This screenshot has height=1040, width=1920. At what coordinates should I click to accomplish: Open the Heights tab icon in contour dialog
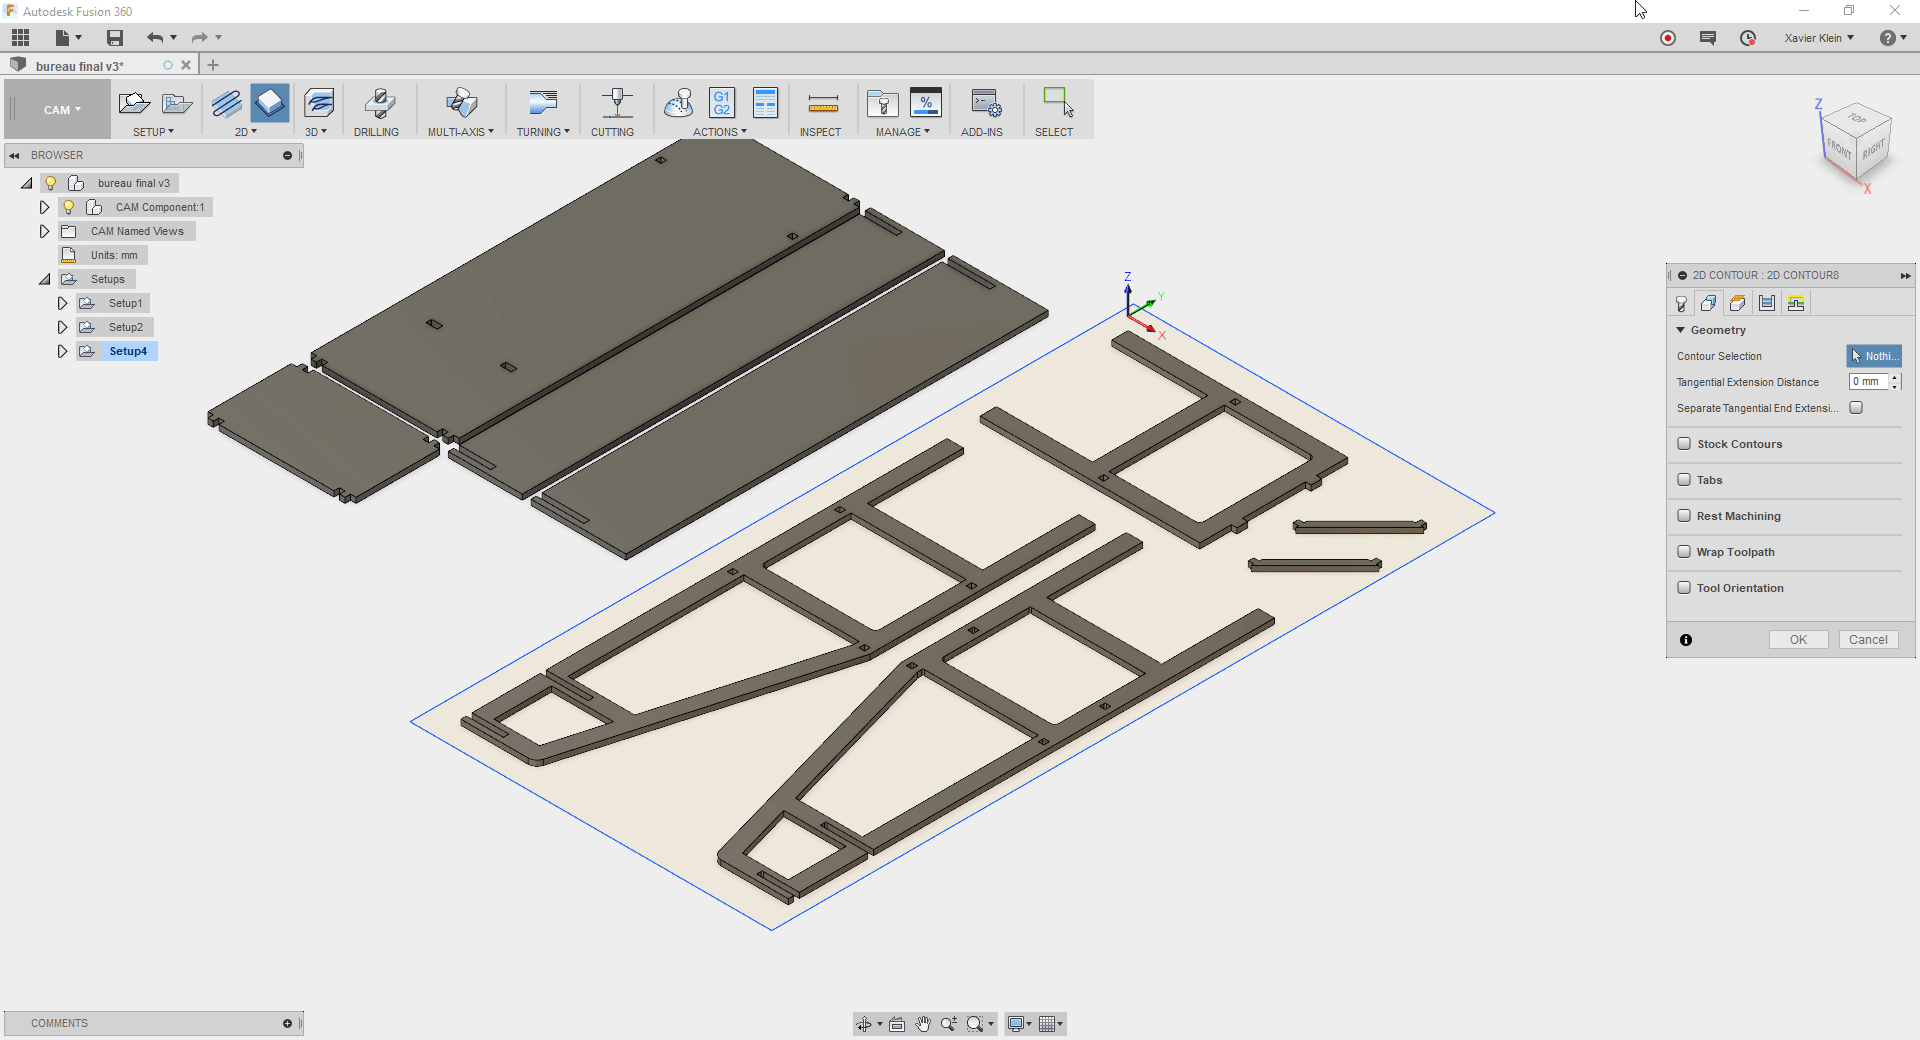1738,303
